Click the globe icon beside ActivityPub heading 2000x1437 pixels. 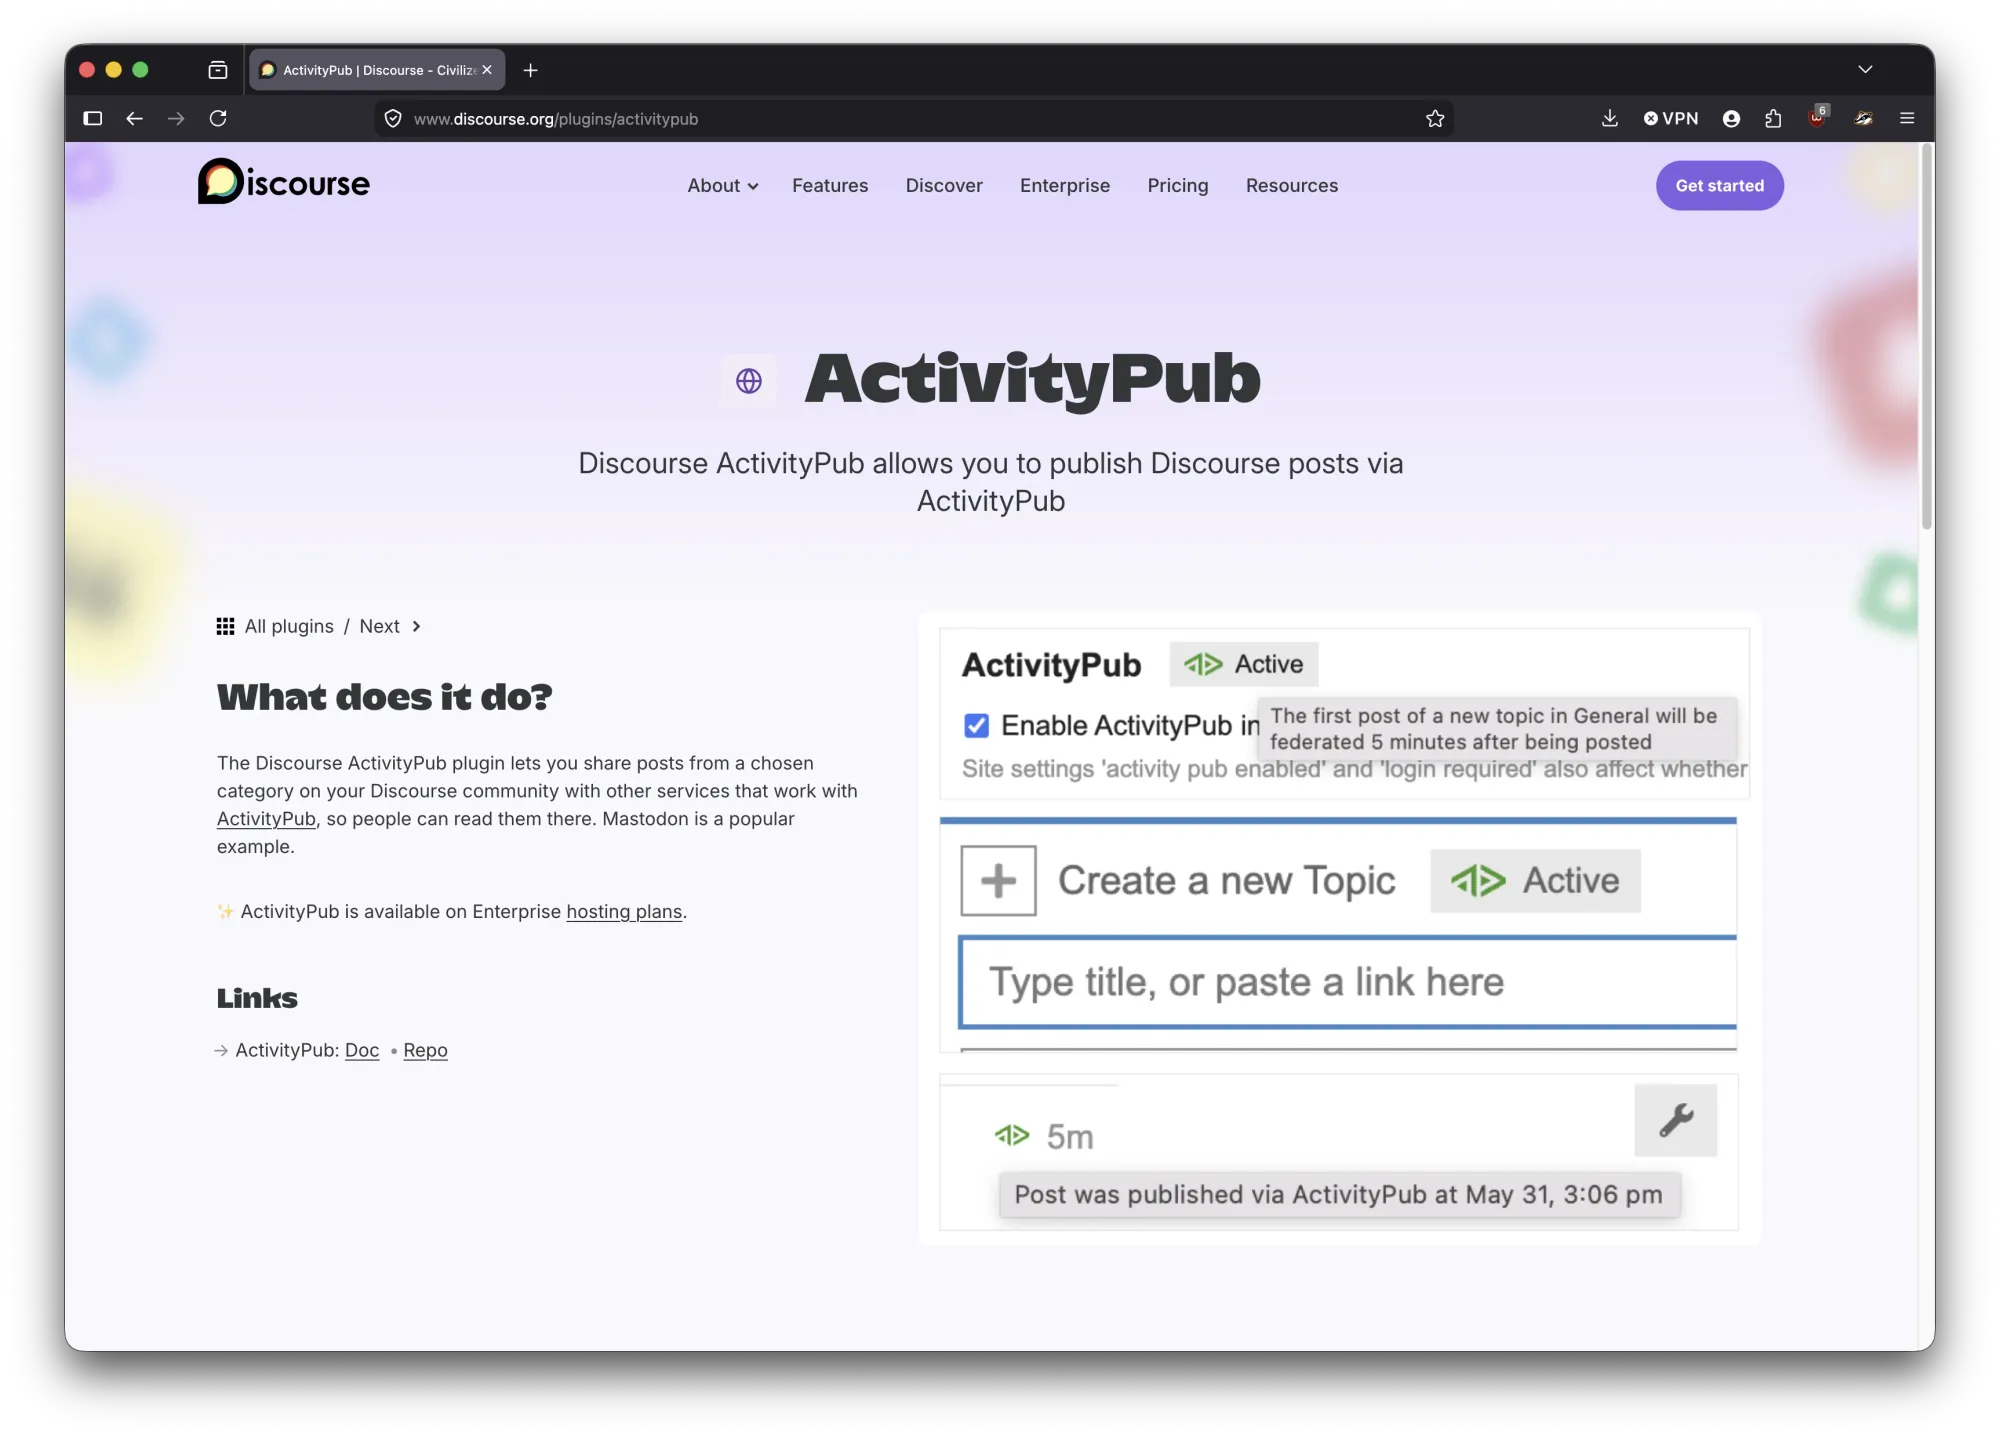pyautogui.click(x=749, y=381)
